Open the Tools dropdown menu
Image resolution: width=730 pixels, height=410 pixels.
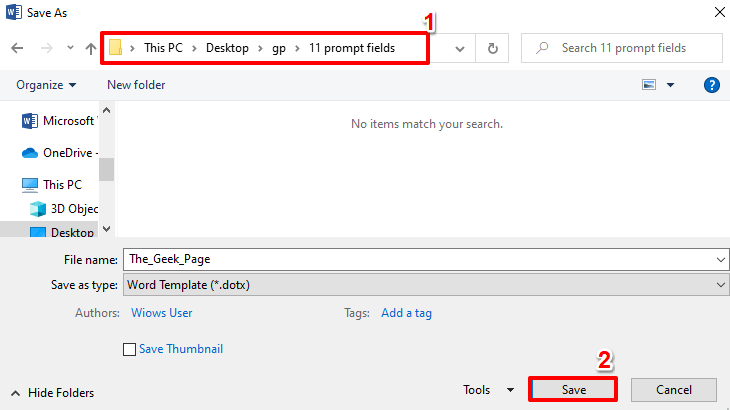point(488,390)
